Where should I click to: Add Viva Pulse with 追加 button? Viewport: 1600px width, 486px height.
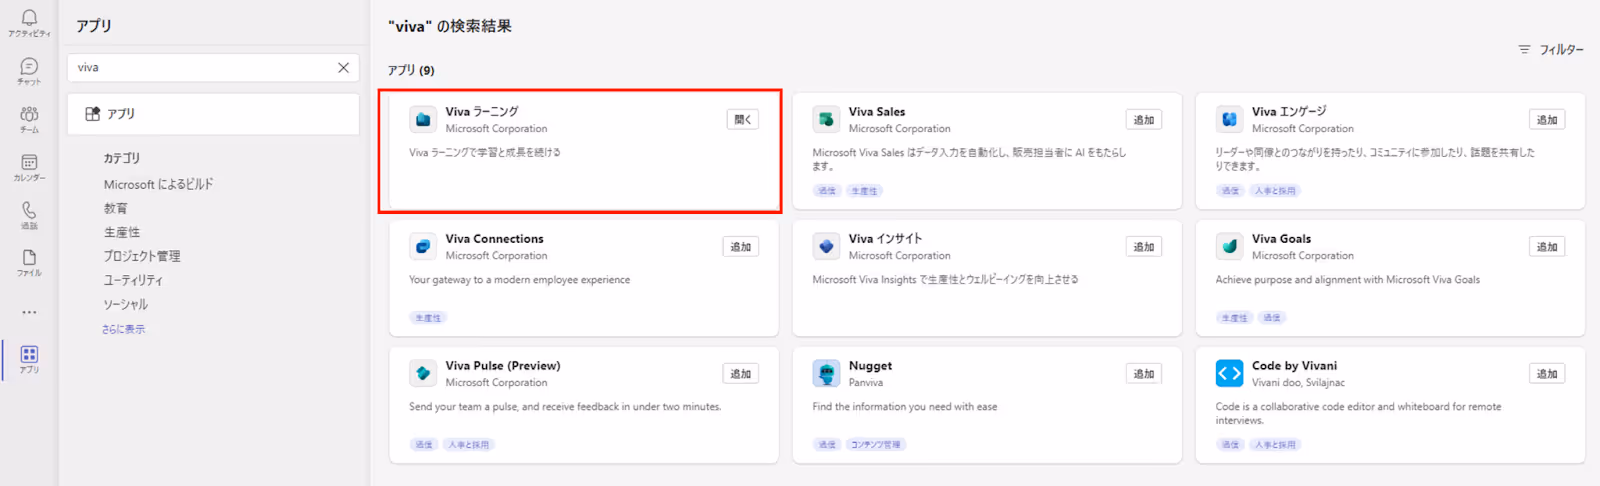[741, 374]
